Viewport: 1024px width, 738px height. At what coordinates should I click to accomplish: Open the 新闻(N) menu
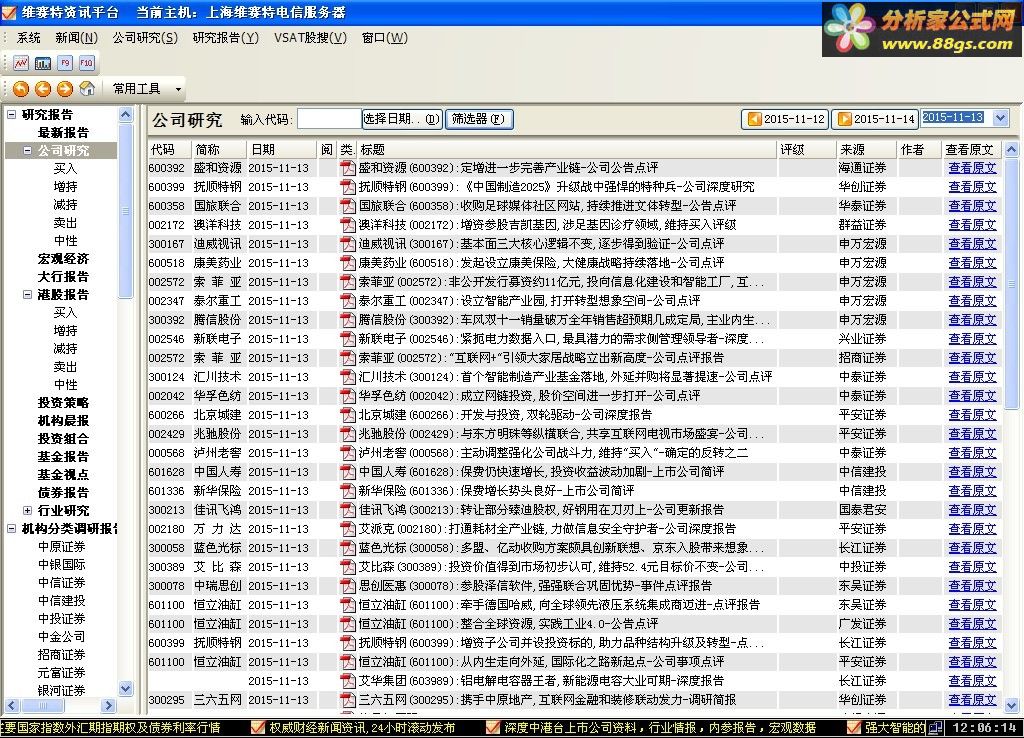(76, 38)
